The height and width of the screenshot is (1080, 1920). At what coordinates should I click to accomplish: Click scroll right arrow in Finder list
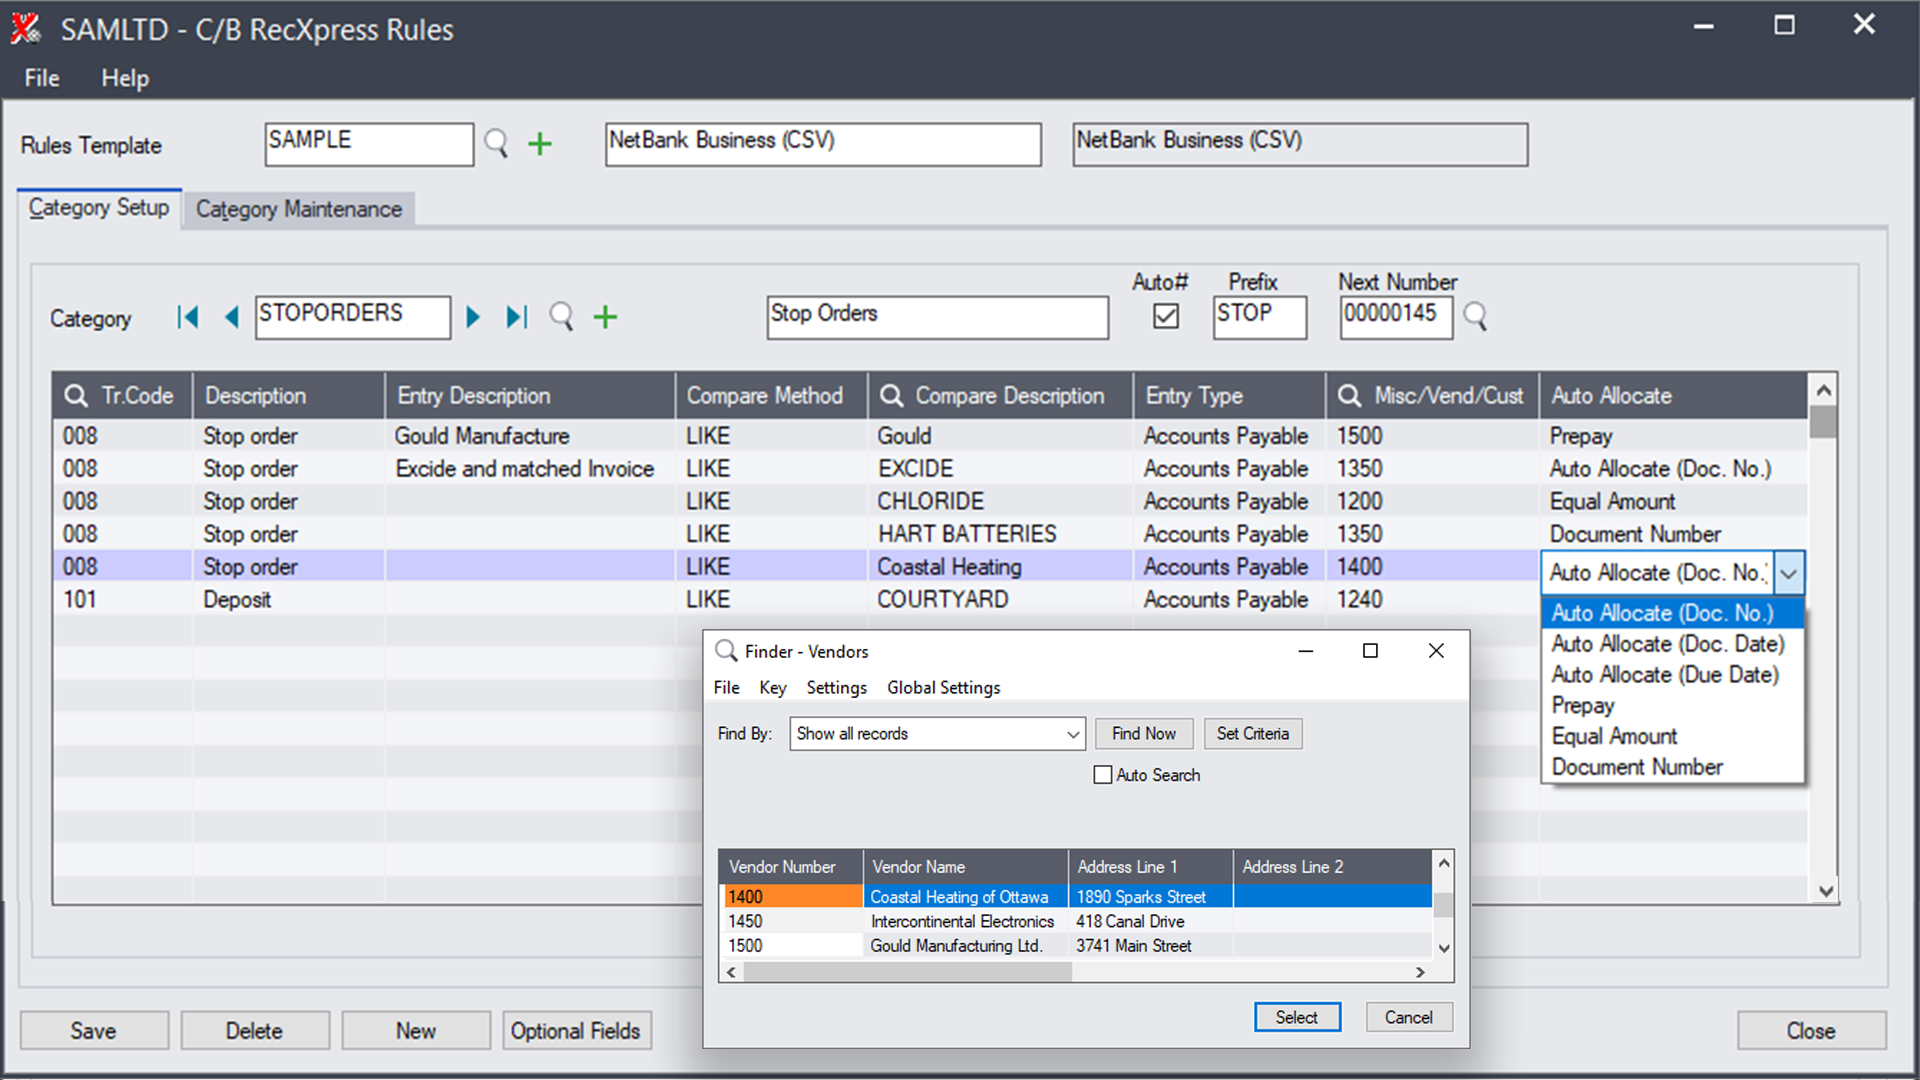(1420, 972)
